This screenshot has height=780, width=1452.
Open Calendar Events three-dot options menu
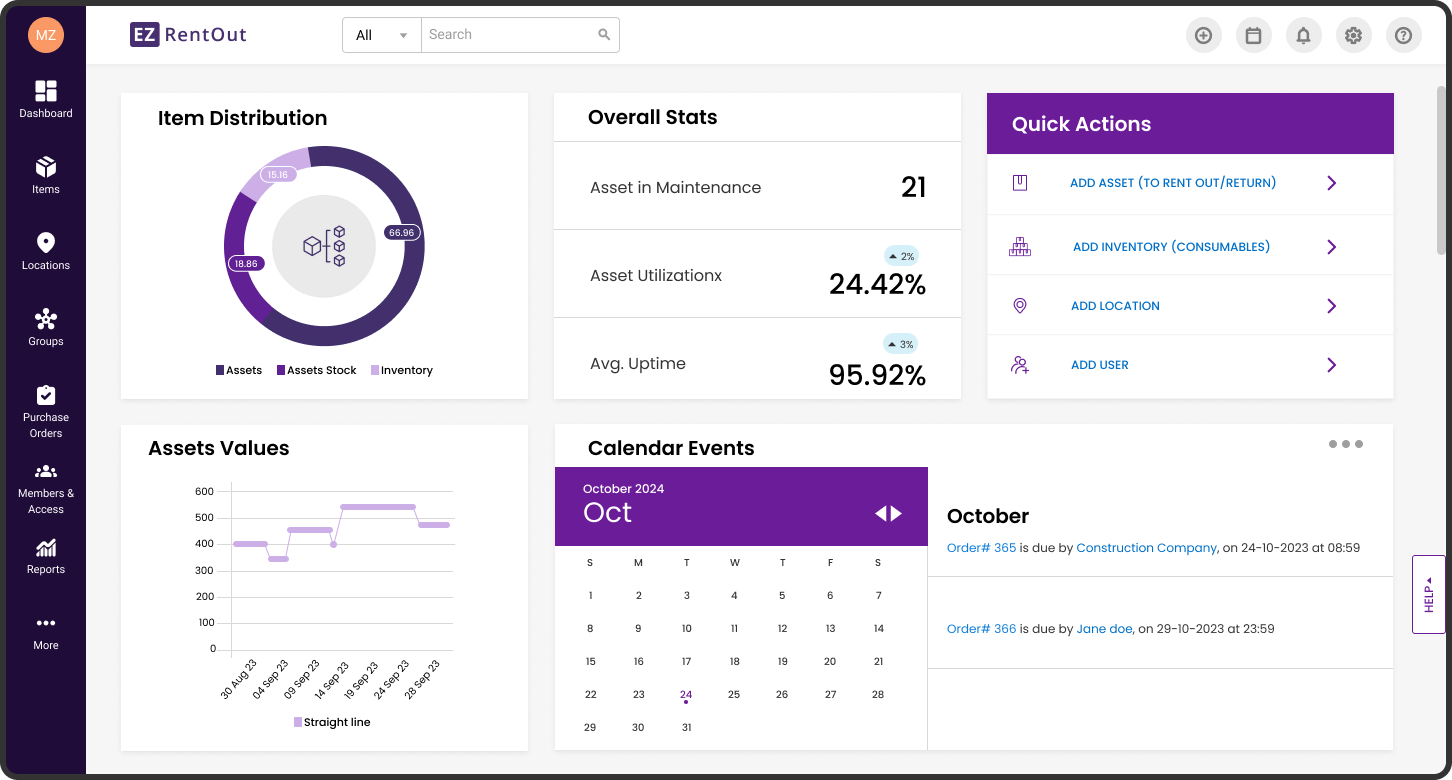point(1345,444)
